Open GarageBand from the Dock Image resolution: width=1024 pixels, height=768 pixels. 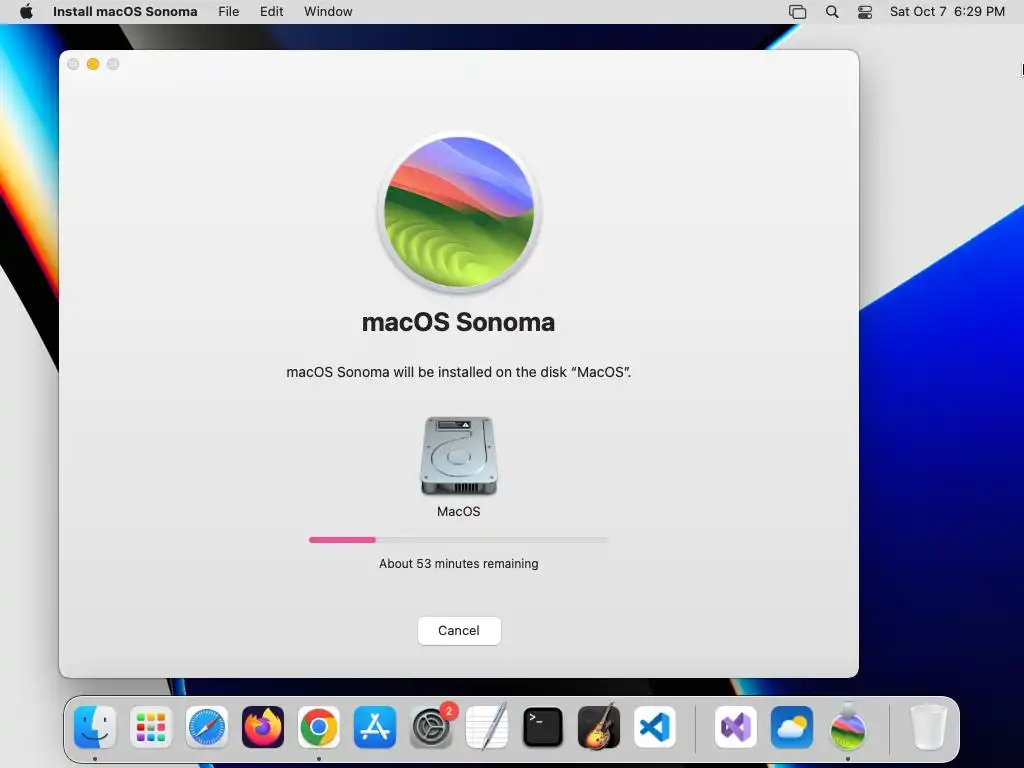599,727
